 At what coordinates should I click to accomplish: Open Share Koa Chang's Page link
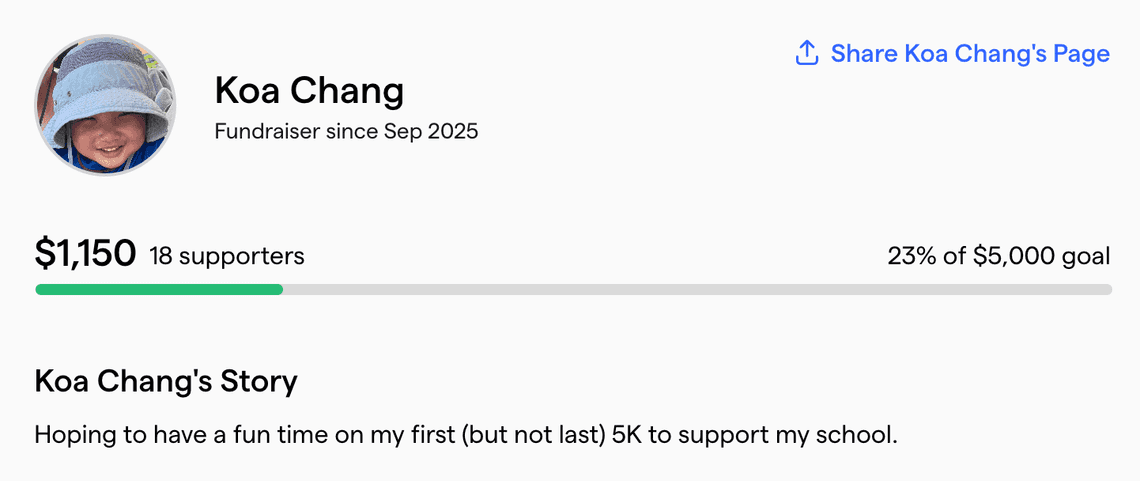pos(969,53)
